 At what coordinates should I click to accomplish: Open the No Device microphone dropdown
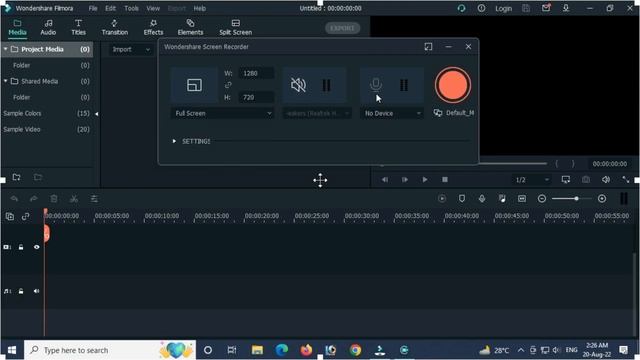click(391, 113)
